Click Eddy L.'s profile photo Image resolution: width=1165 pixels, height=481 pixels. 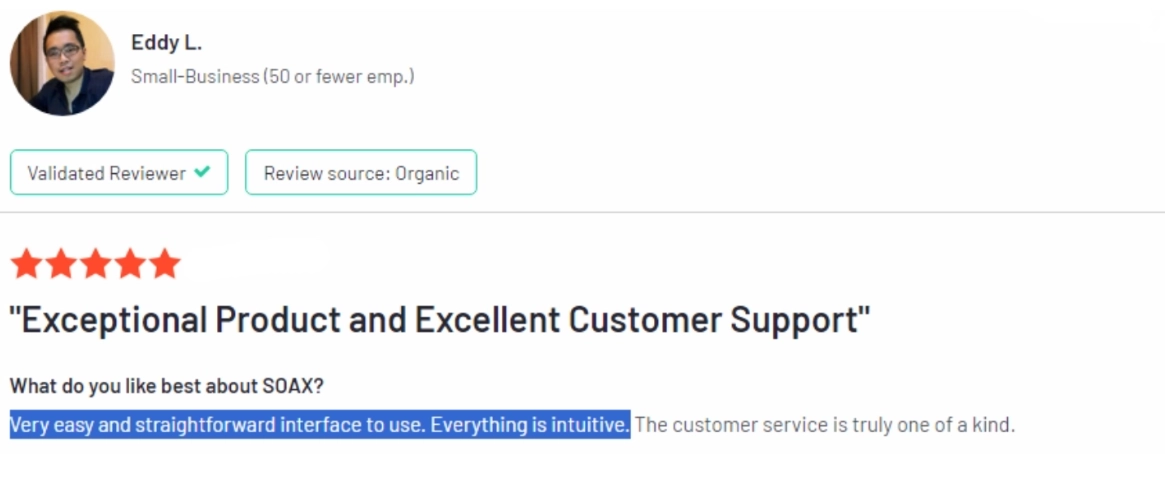(x=62, y=63)
